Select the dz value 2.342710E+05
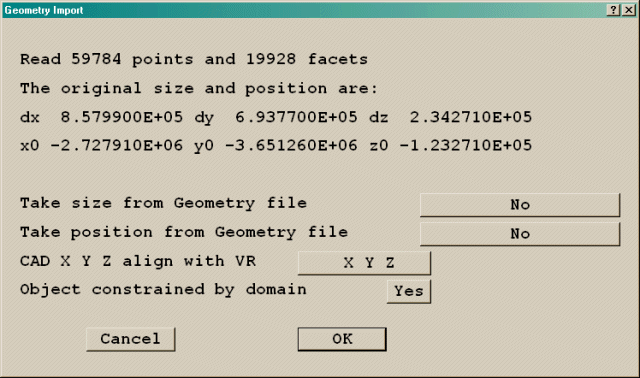 click(x=471, y=118)
